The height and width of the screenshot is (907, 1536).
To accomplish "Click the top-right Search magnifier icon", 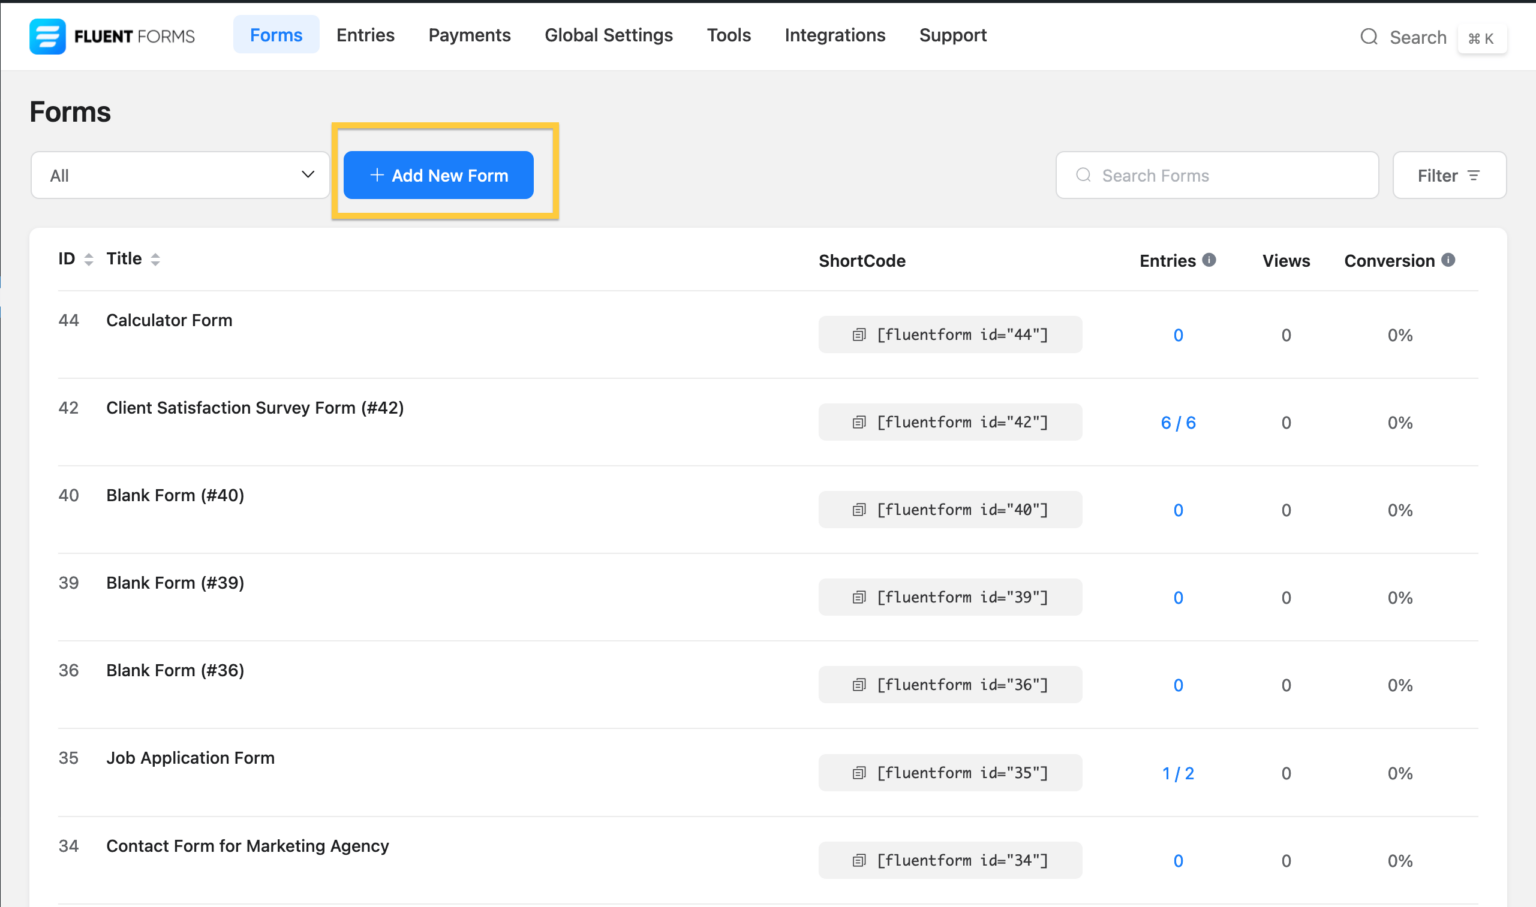I will (1369, 37).
